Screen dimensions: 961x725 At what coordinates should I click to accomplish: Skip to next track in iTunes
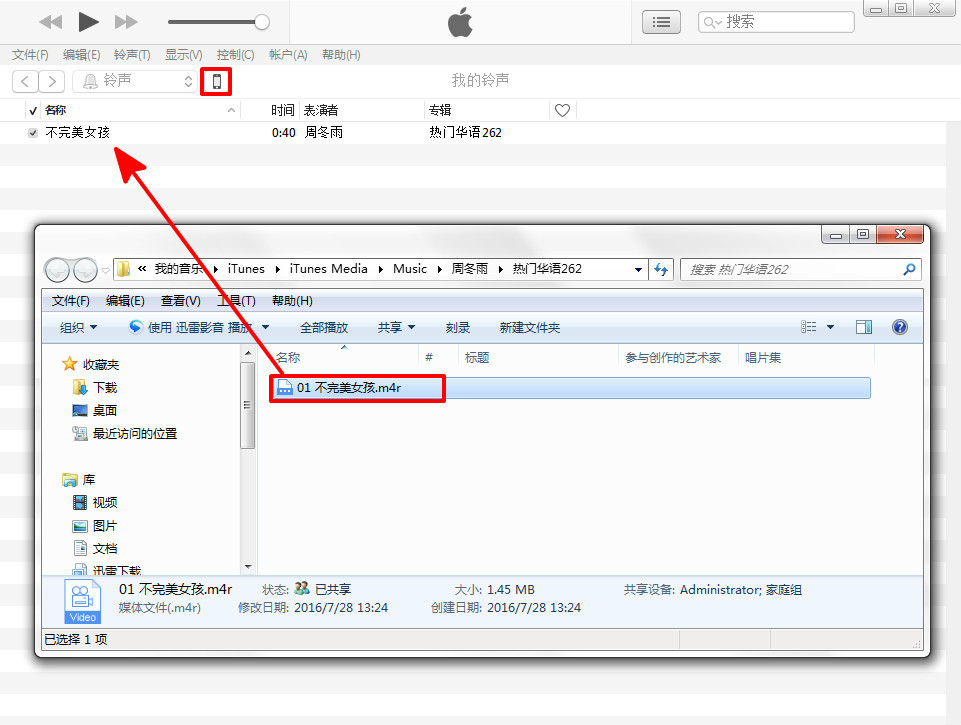click(x=126, y=23)
